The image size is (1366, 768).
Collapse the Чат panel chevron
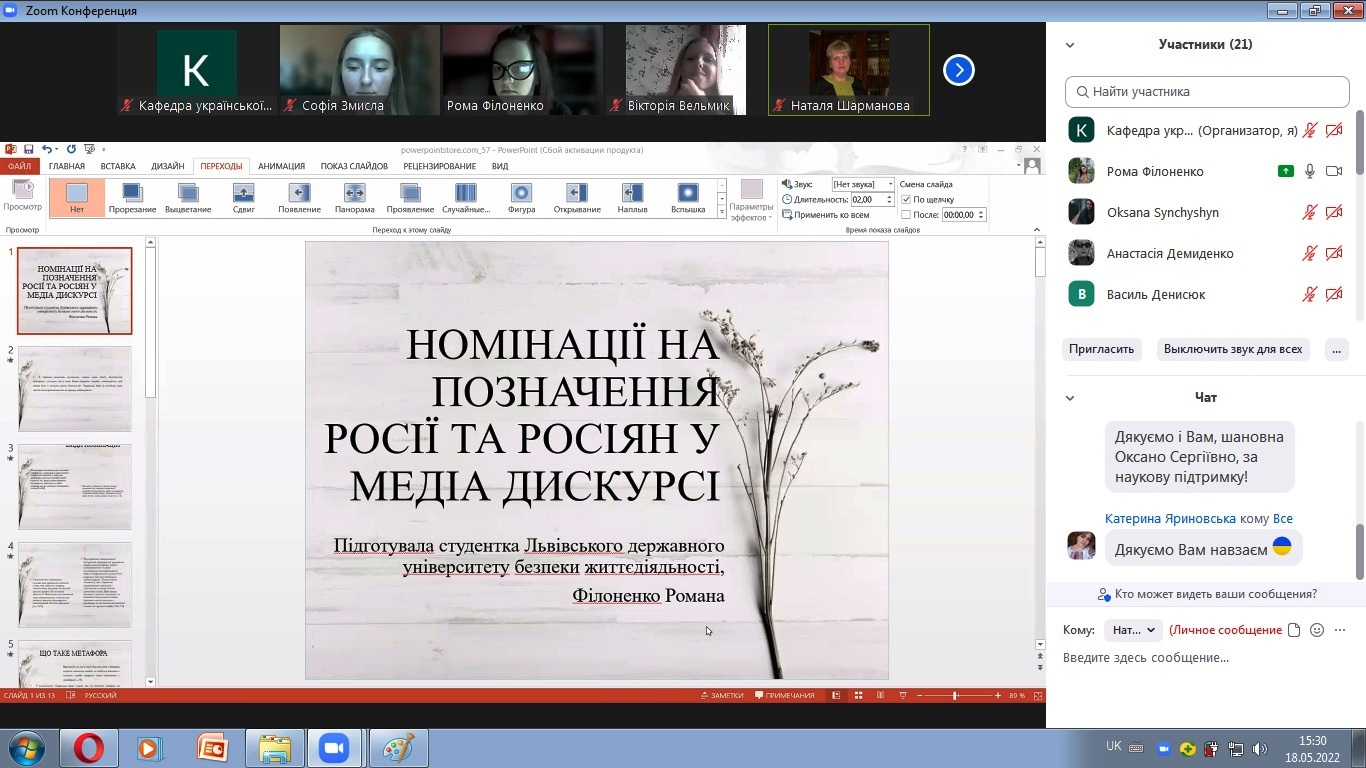pos(1070,398)
